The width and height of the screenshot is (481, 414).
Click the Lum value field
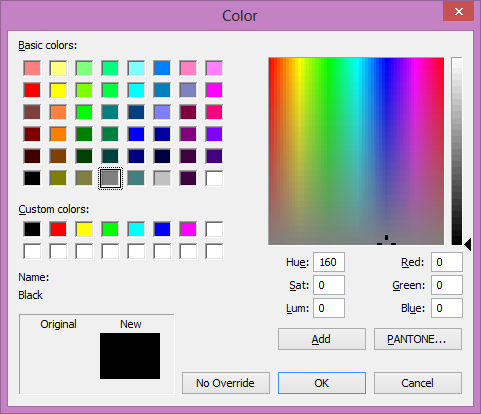tap(329, 308)
